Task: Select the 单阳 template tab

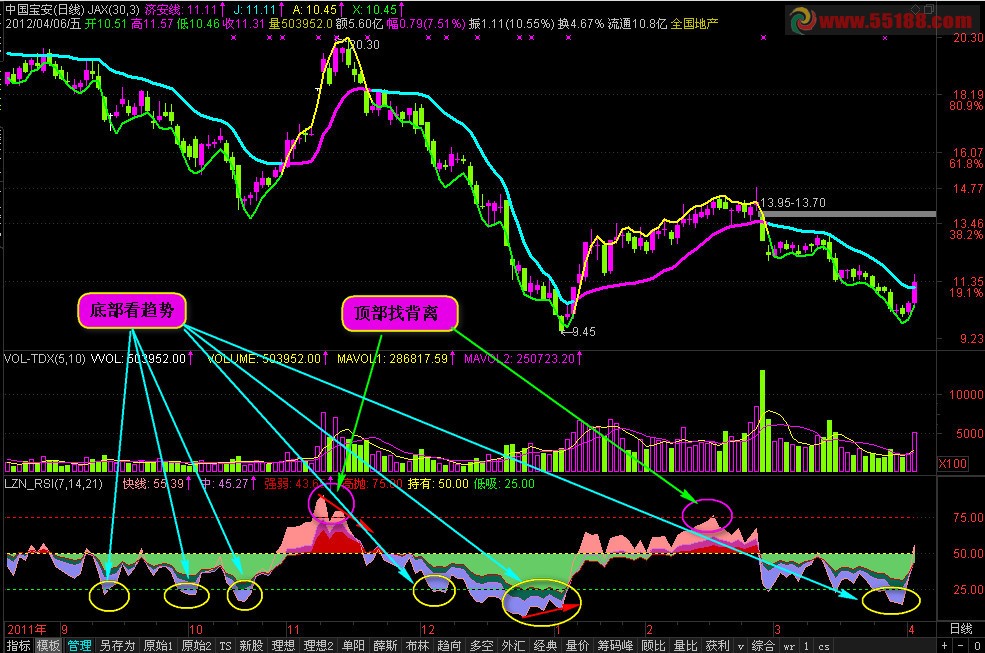Action: (x=354, y=645)
